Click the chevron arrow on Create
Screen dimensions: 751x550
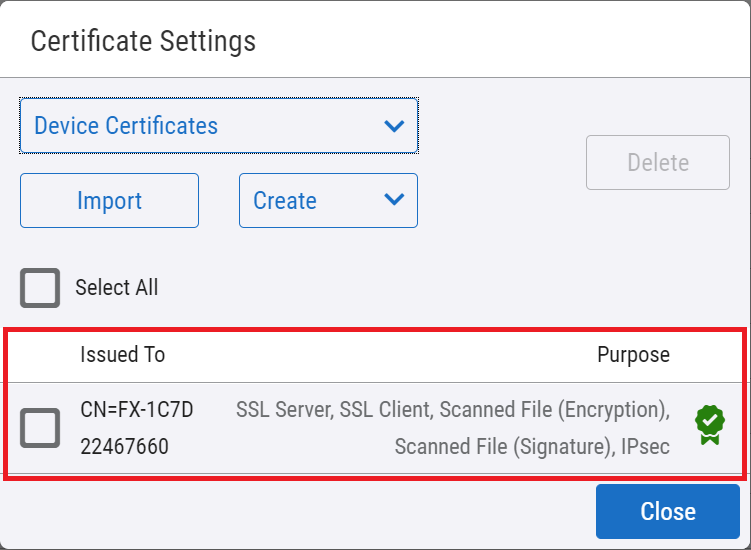click(x=394, y=200)
